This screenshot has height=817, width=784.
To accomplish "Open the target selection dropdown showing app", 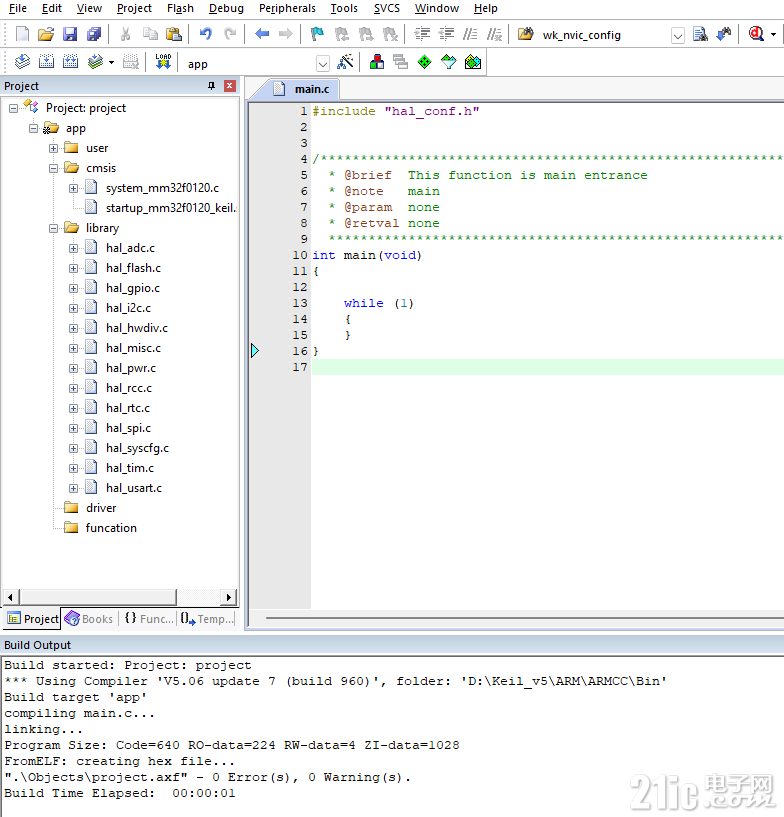I will (323, 64).
